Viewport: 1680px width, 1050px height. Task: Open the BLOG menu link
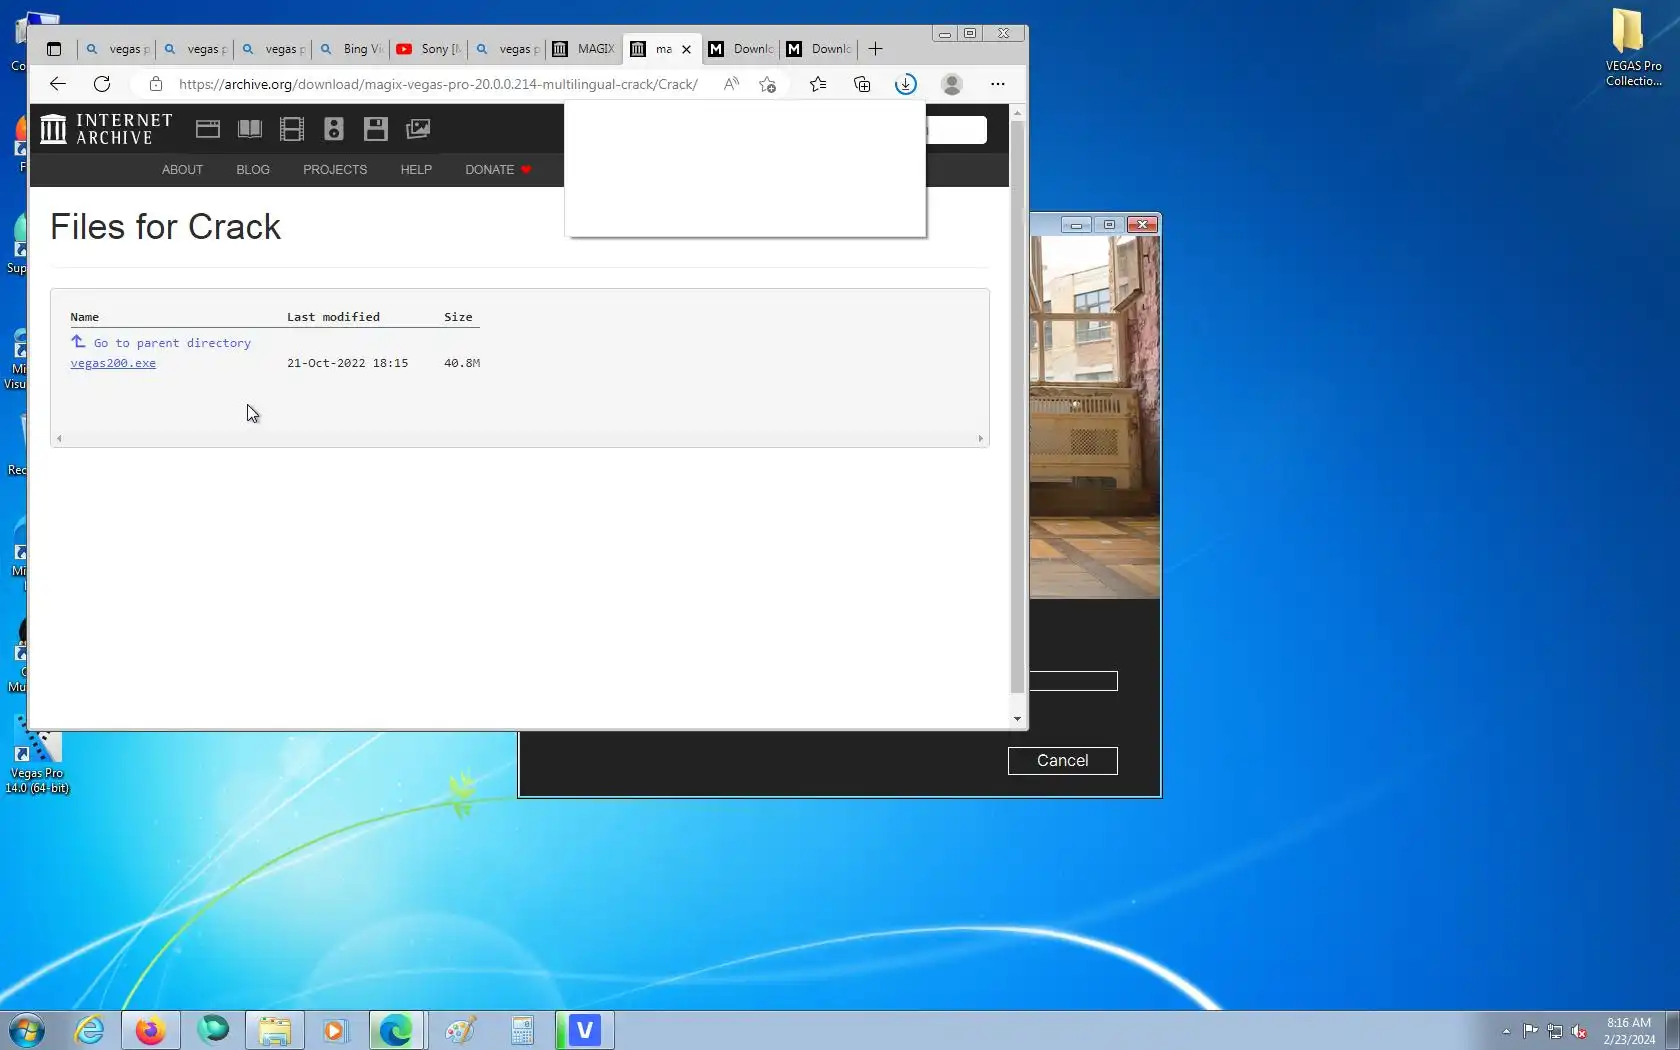[x=253, y=170]
